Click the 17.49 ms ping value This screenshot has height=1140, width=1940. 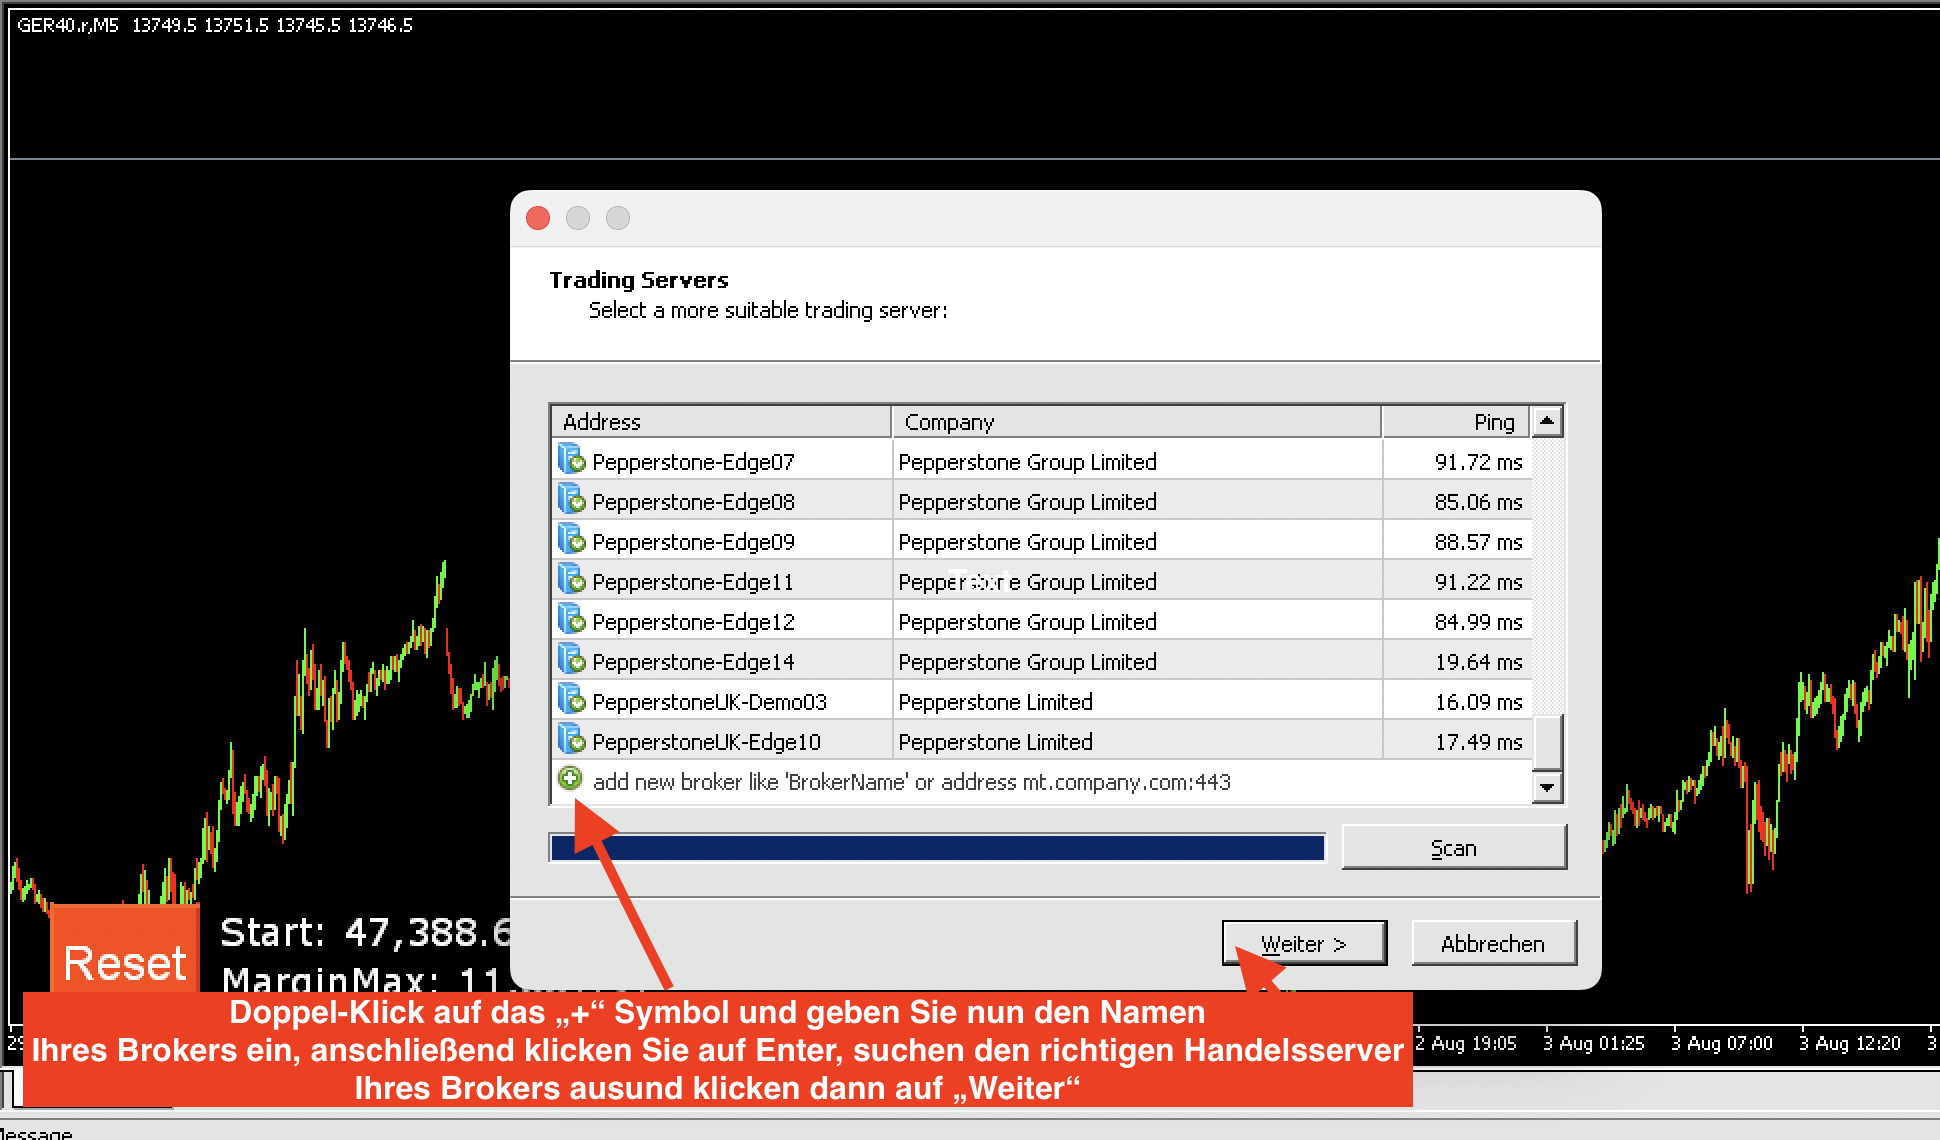1478,742
